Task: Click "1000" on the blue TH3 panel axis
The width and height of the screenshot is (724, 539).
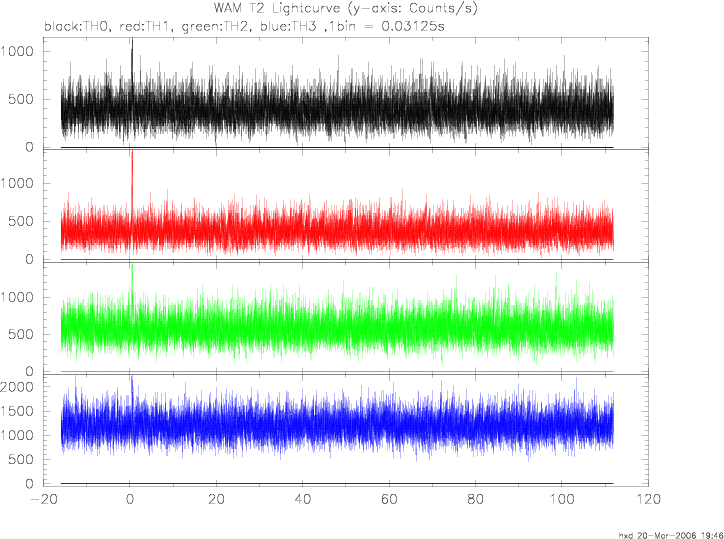Action: tap(18, 435)
